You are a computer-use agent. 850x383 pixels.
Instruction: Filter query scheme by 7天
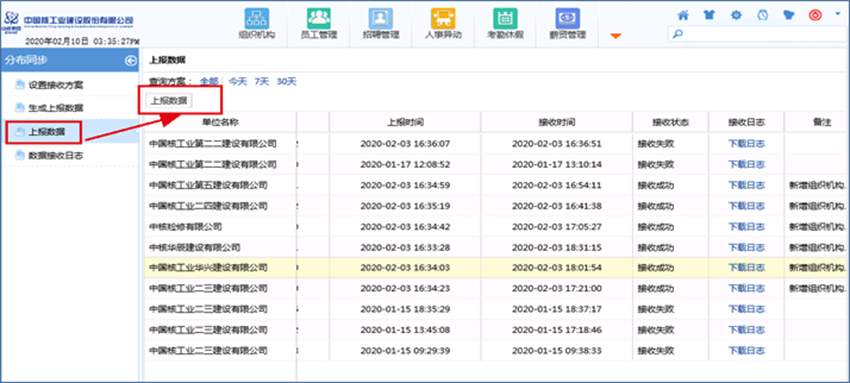point(262,81)
